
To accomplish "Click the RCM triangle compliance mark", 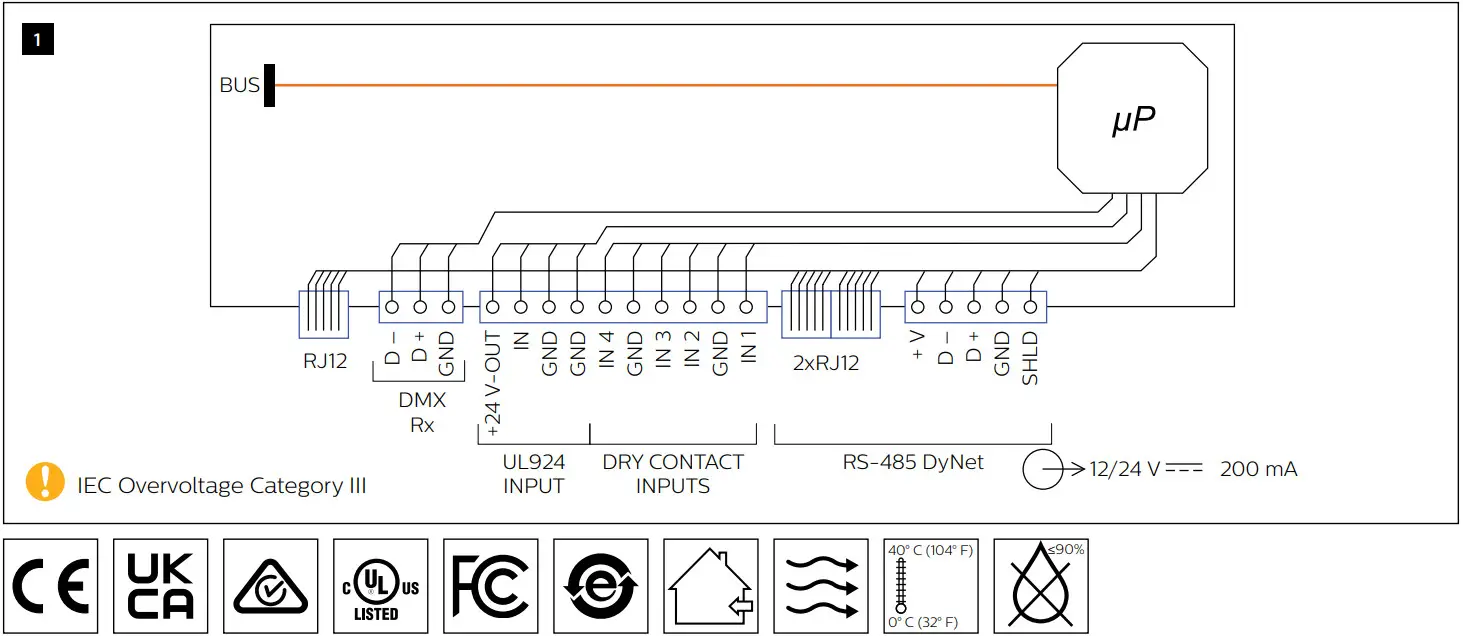I will 270,585.
